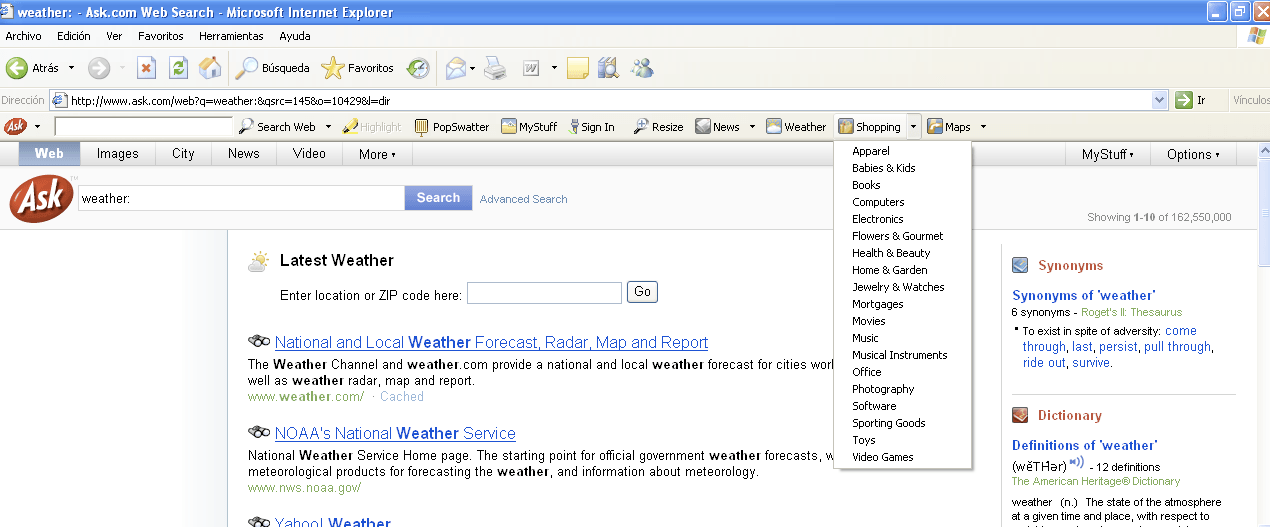Open the Advanced Search link
1270x527 pixels.
523,199
